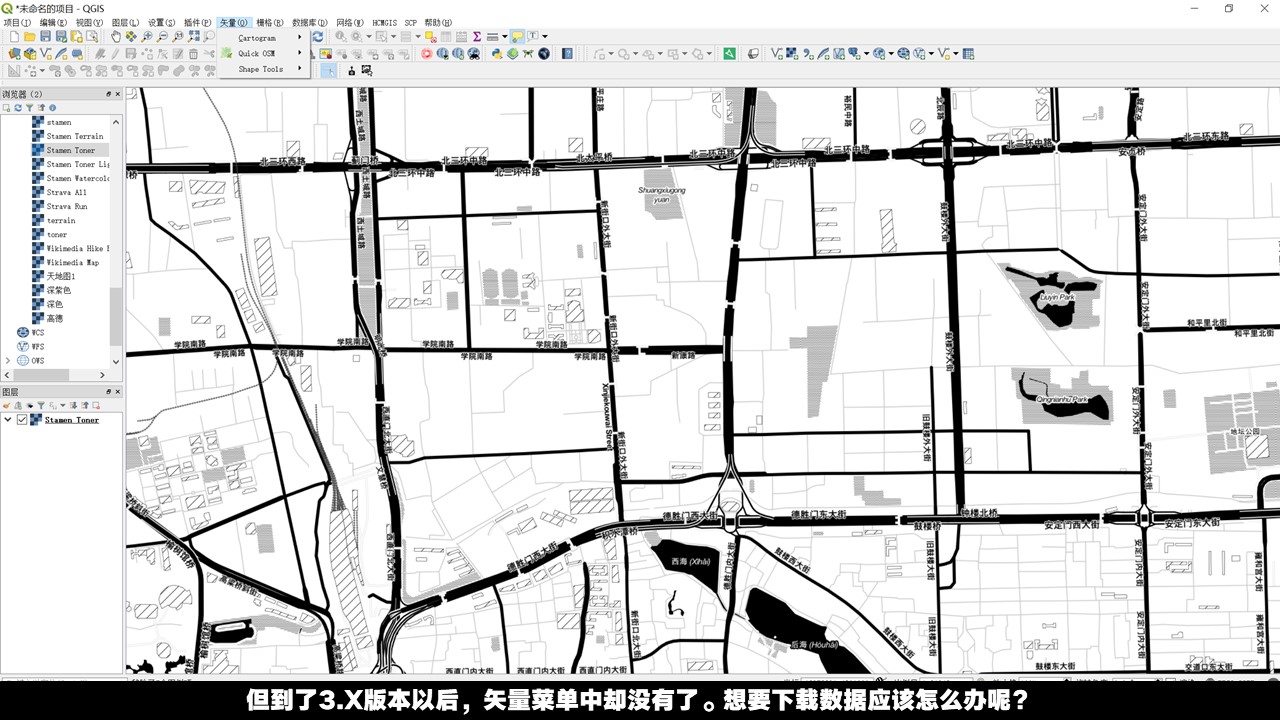Click the Browser panel vertical scrollbar

click(116, 315)
